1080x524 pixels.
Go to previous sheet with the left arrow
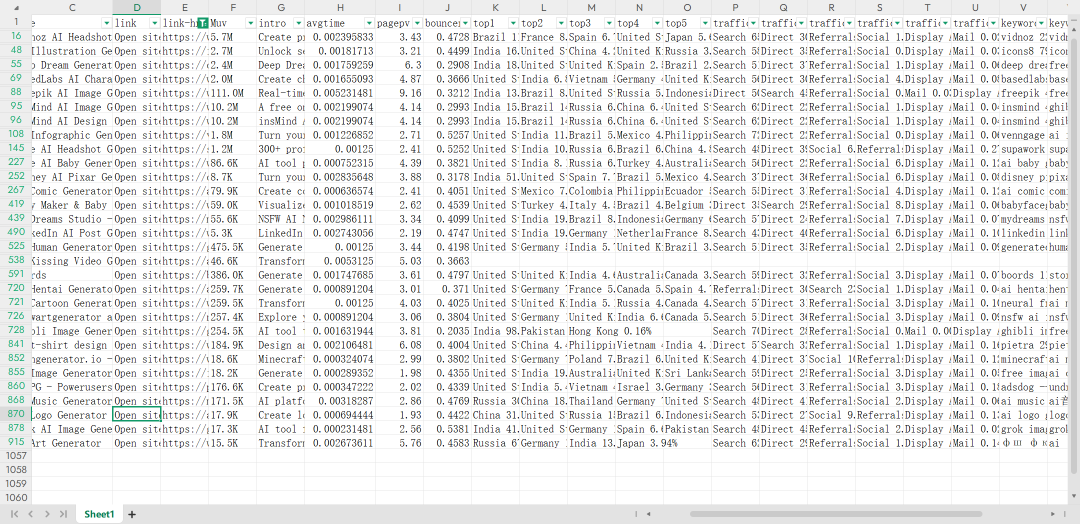point(30,514)
